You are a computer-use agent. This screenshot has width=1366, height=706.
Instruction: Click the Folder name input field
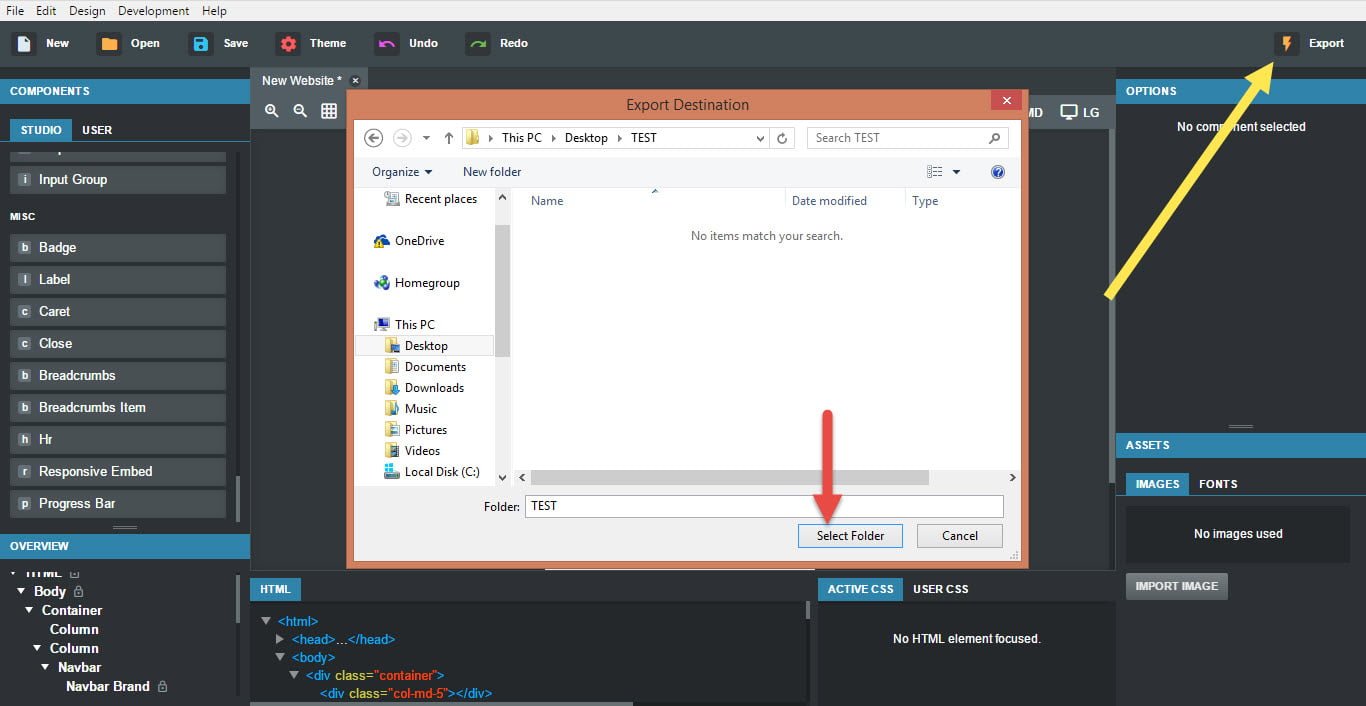click(x=763, y=506)
